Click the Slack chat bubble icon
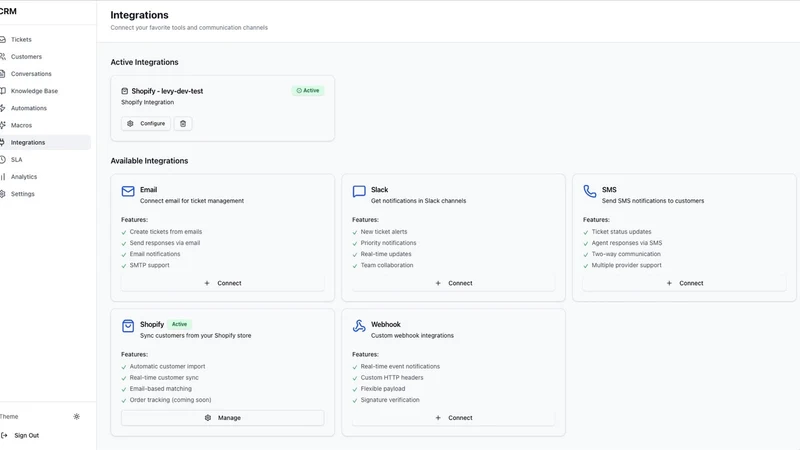This screenshot has height=450, width=800. pos(359,191)
